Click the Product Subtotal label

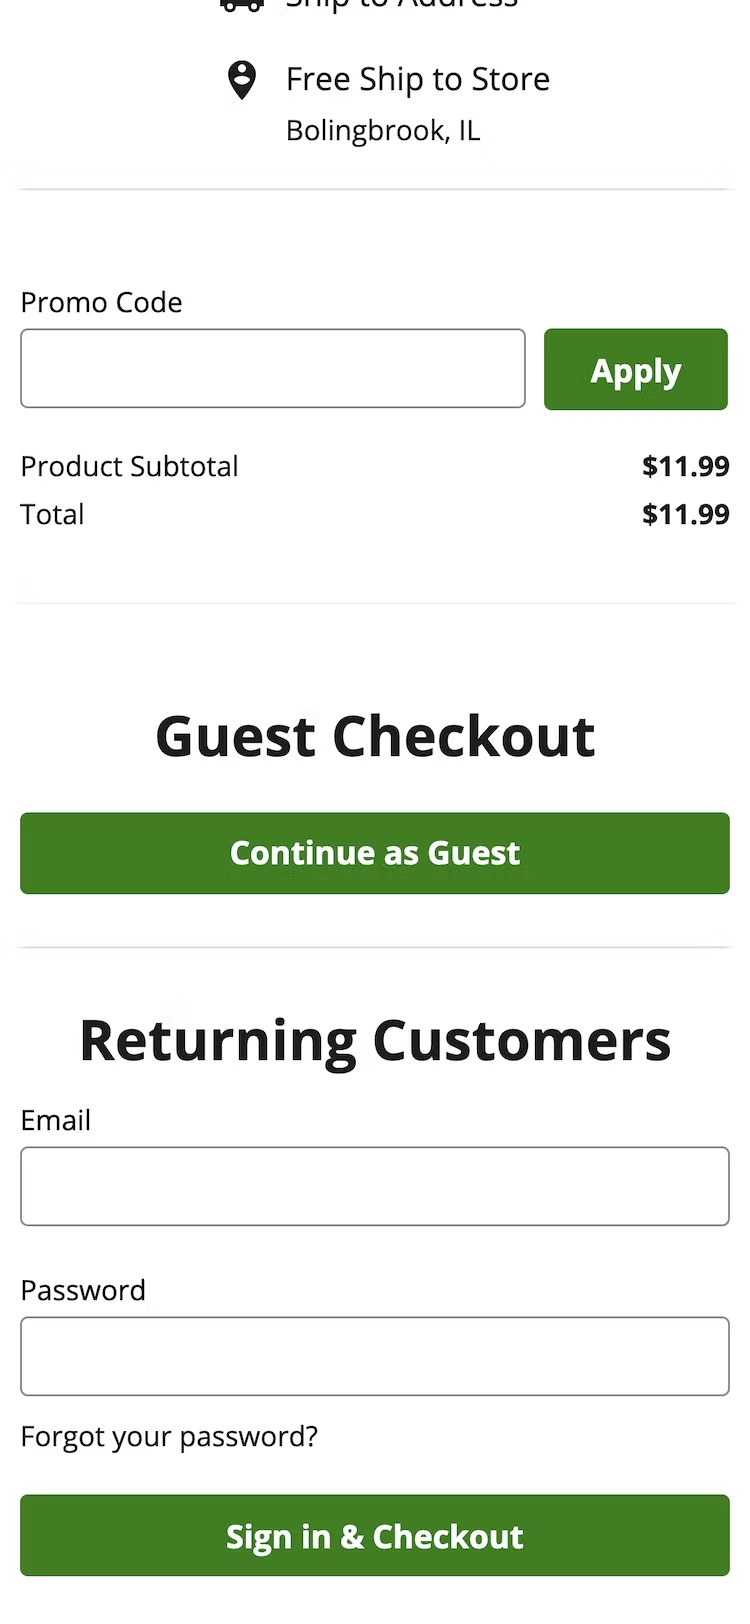click(x=129, y=466)
